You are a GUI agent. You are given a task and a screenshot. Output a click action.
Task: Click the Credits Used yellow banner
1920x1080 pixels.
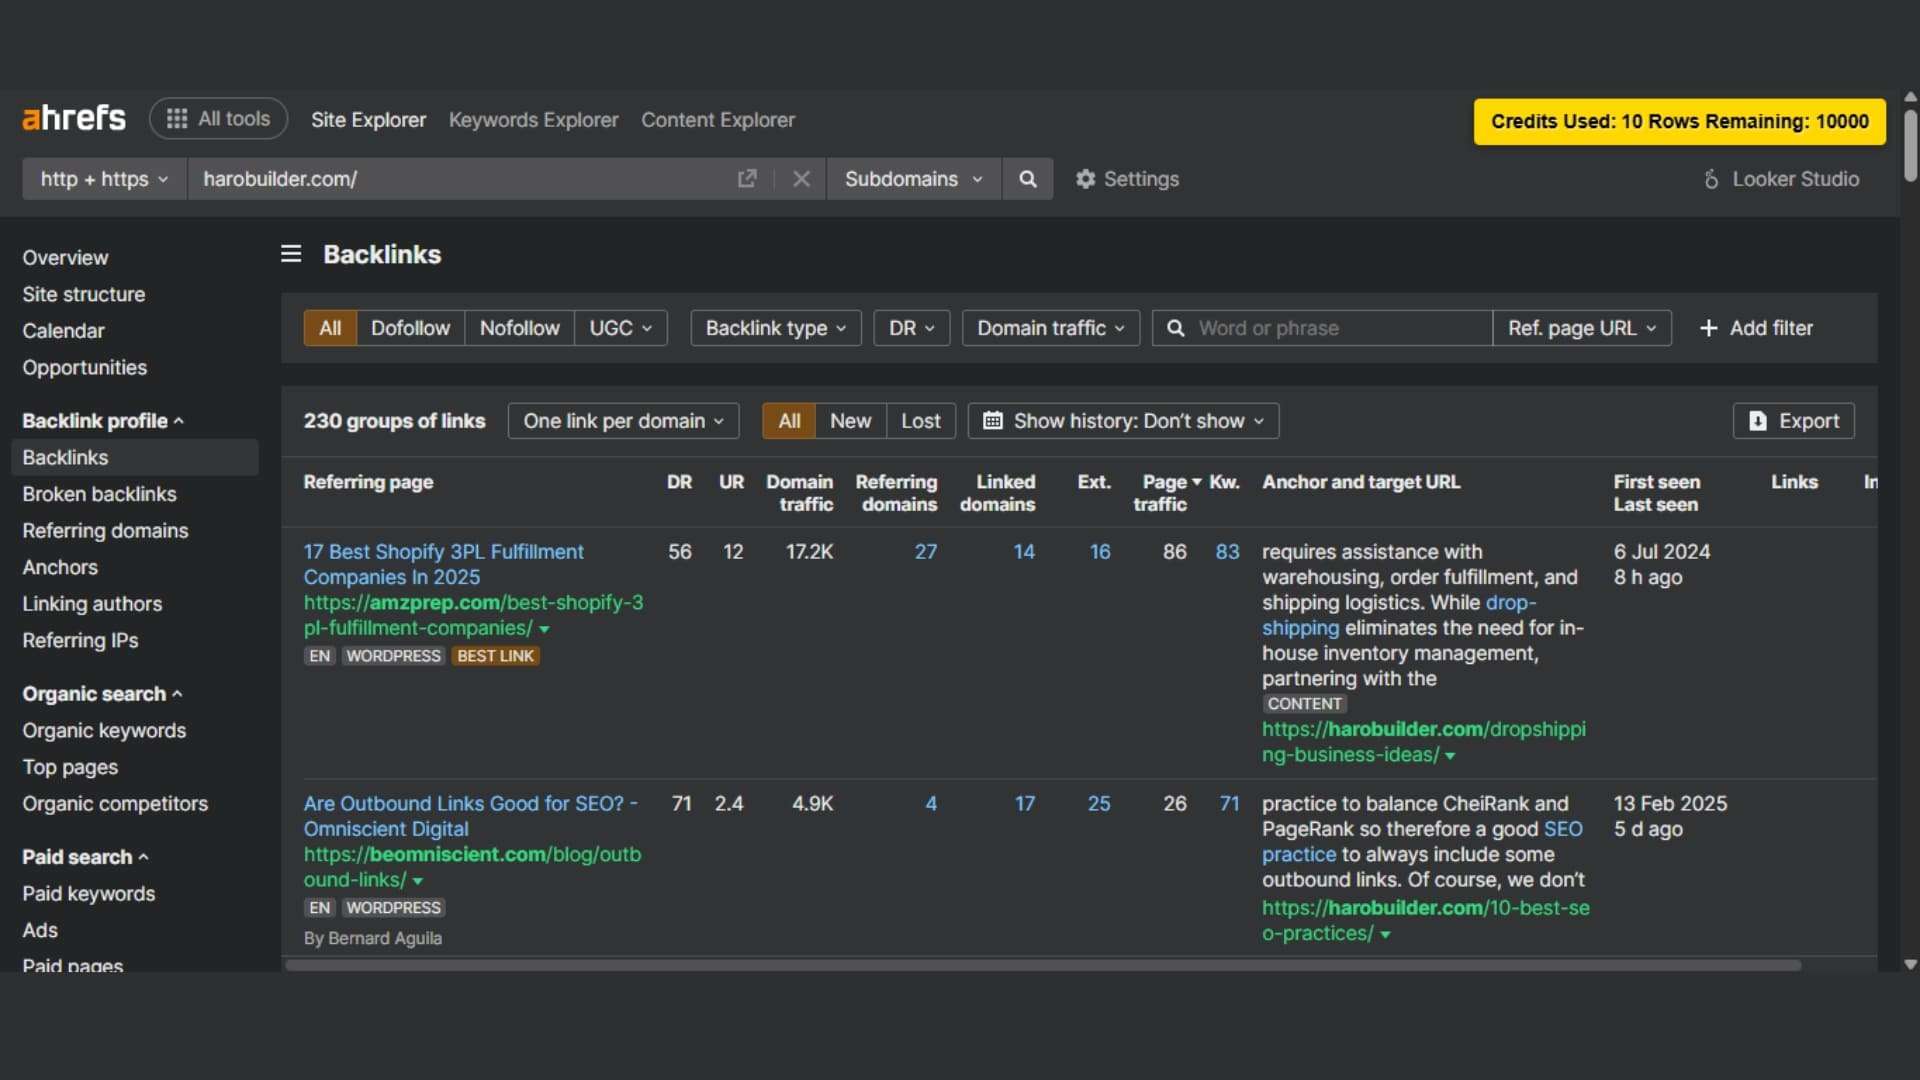[x=1679, y=122]
